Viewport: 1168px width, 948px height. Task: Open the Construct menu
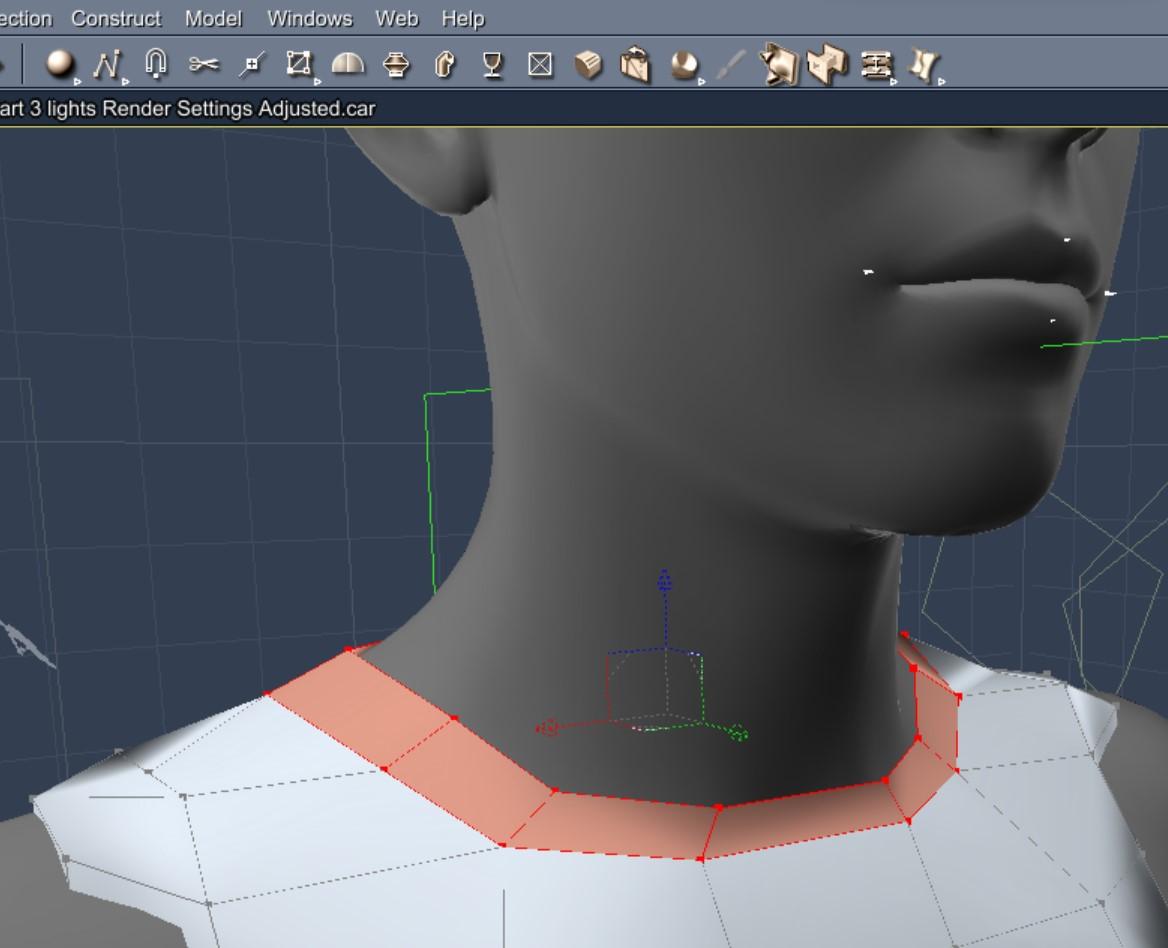(116, 19)
